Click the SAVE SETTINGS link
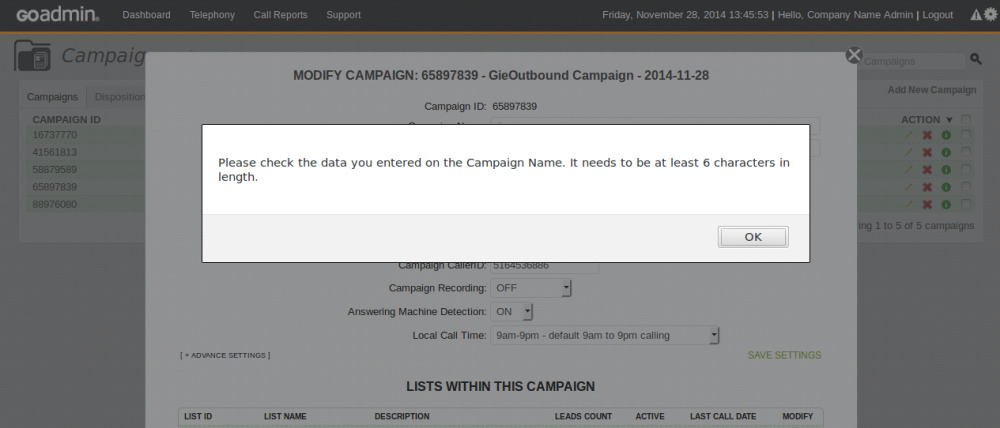 coord(784,355)
